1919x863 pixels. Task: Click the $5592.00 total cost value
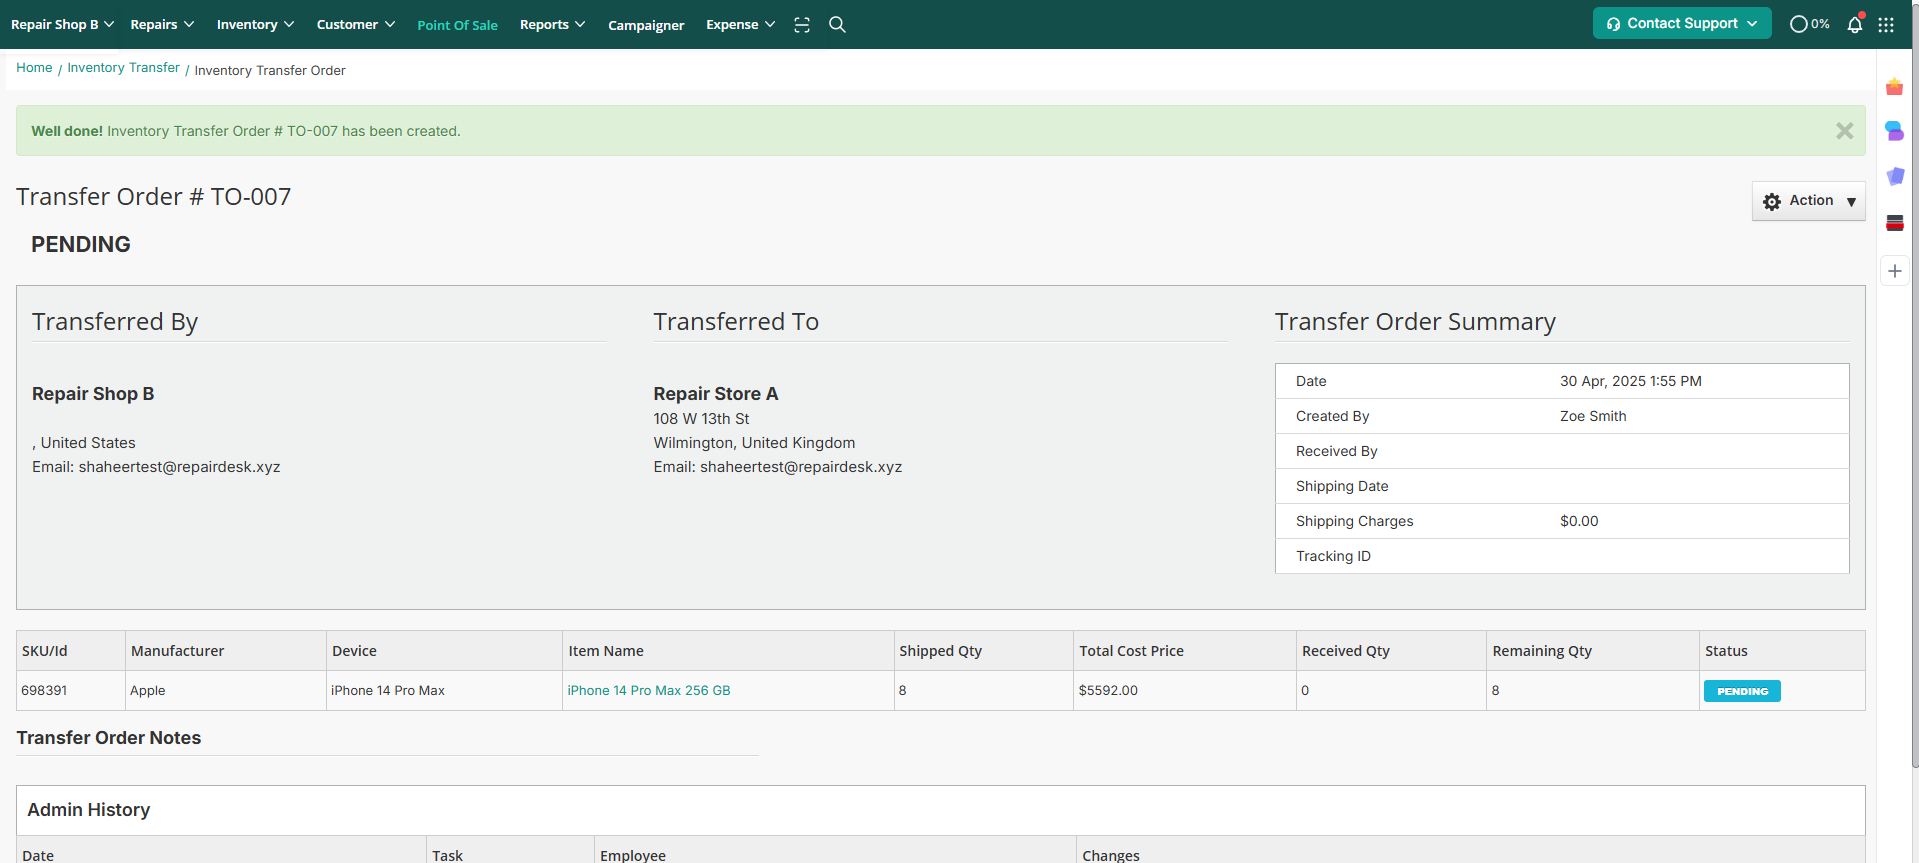click(1108, 691)
